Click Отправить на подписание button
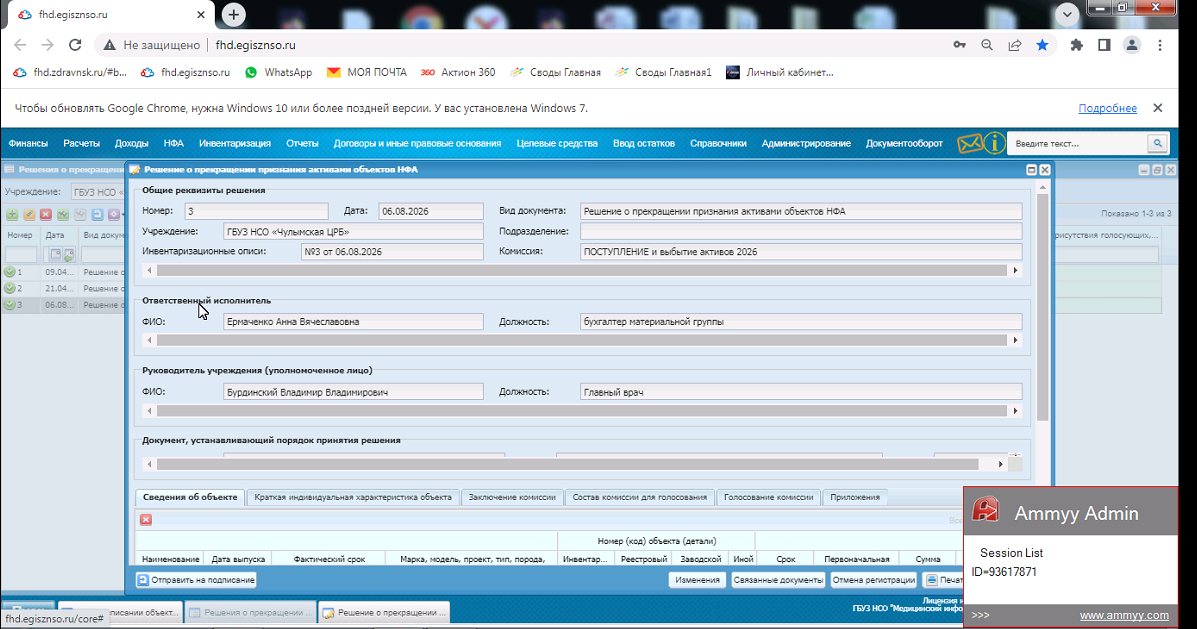The image size is (1197, 629). [196, 580]
